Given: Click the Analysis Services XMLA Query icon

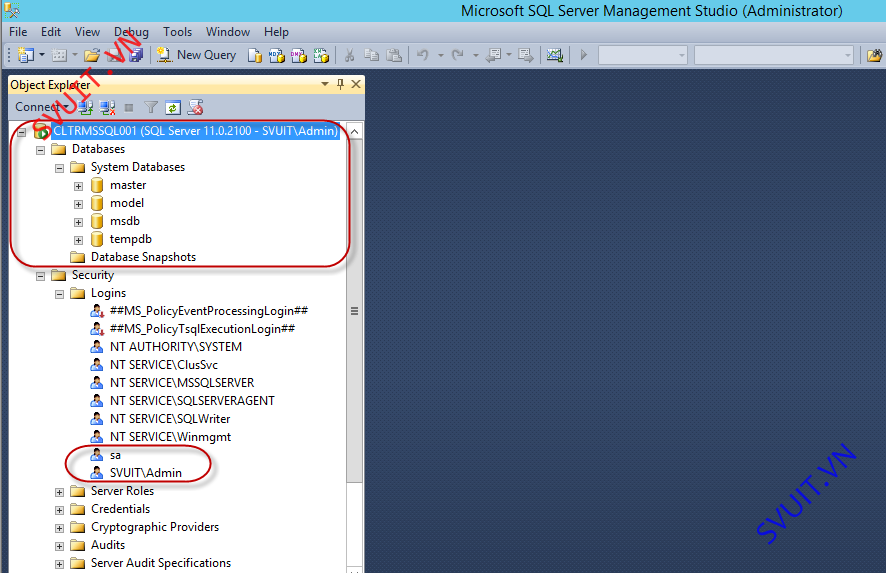Looking at the screenshot, I should [321, 55].
